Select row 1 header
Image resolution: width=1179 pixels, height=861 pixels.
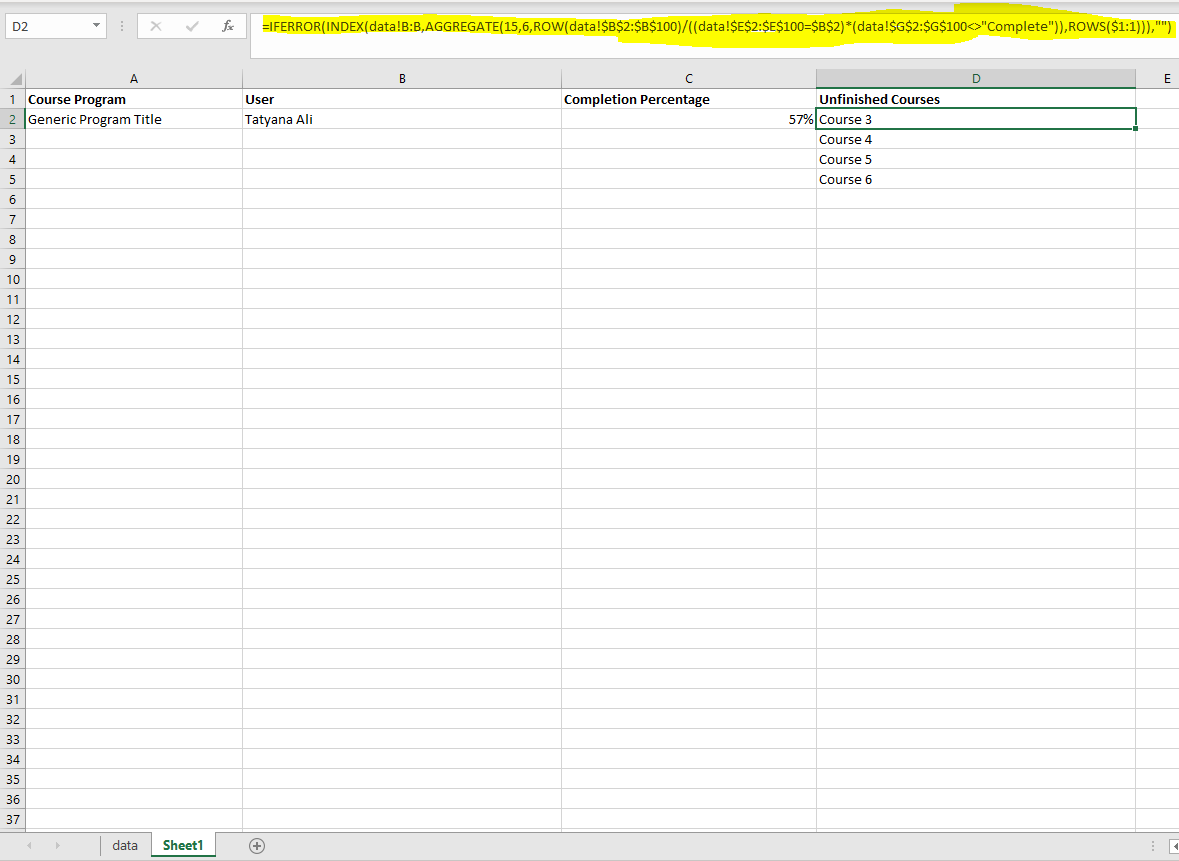pyautogui.click(x=13, y=99)
